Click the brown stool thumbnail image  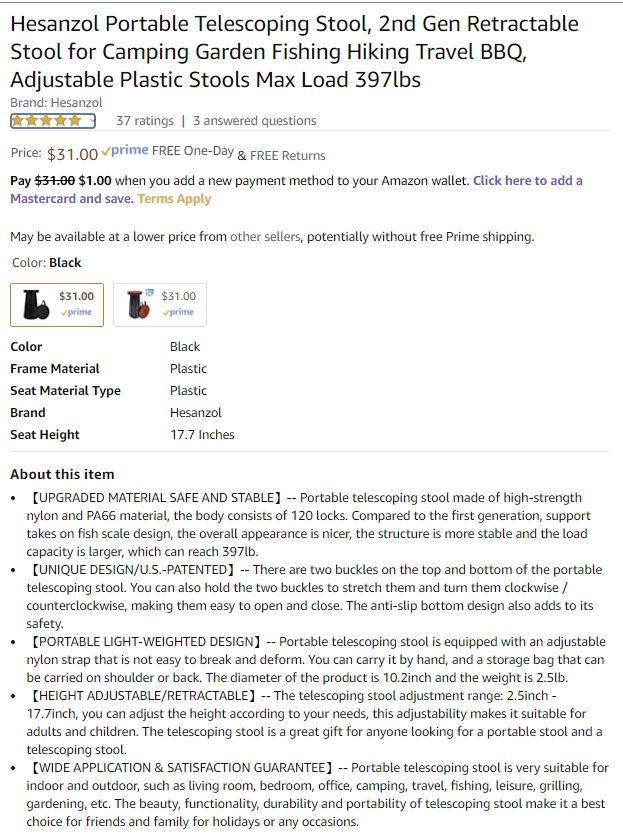pyautogui.click(x=138, y=304)
